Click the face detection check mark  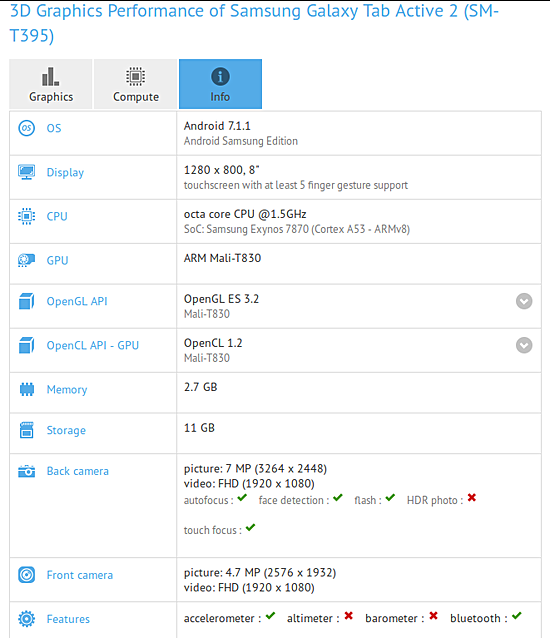[338, 498]
